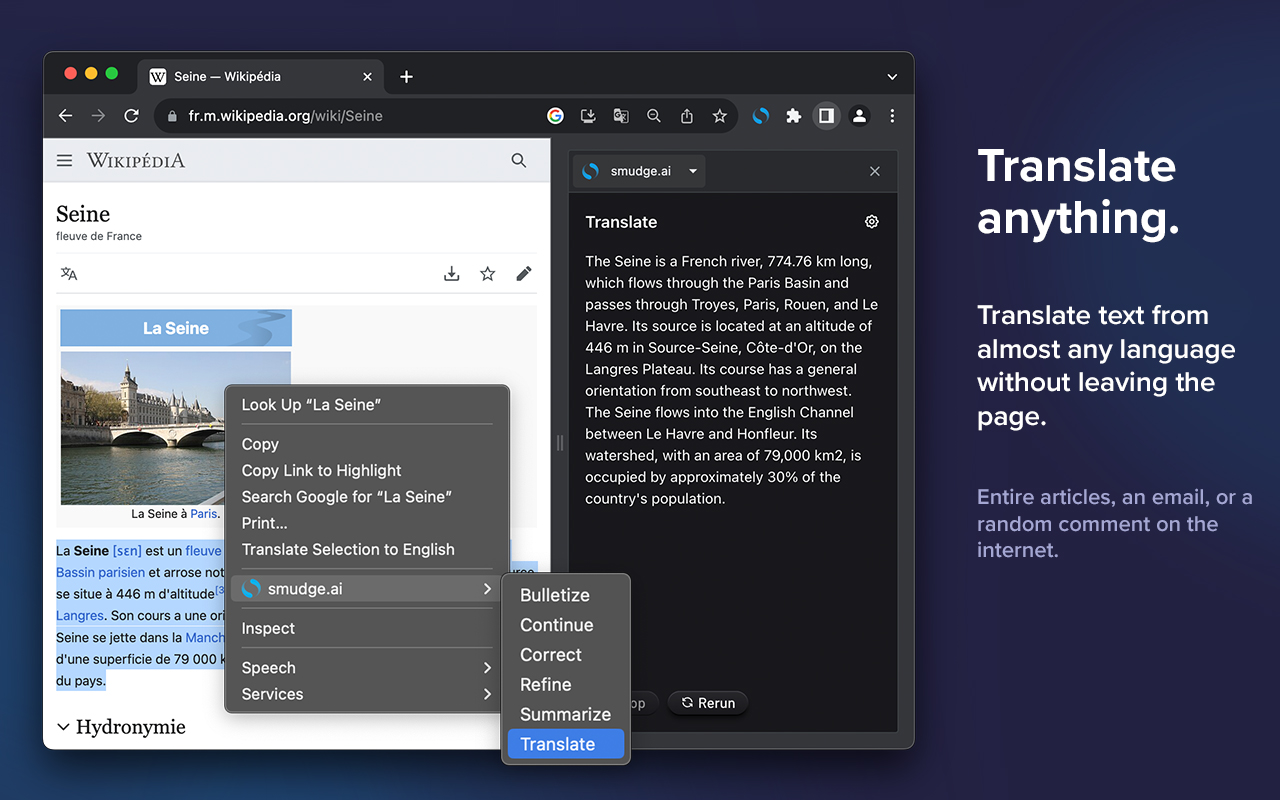Viewport: 1280px width, 800px height.
Task: Collapse the Hydronymie section chevron
Action: (x=63, y=727)
